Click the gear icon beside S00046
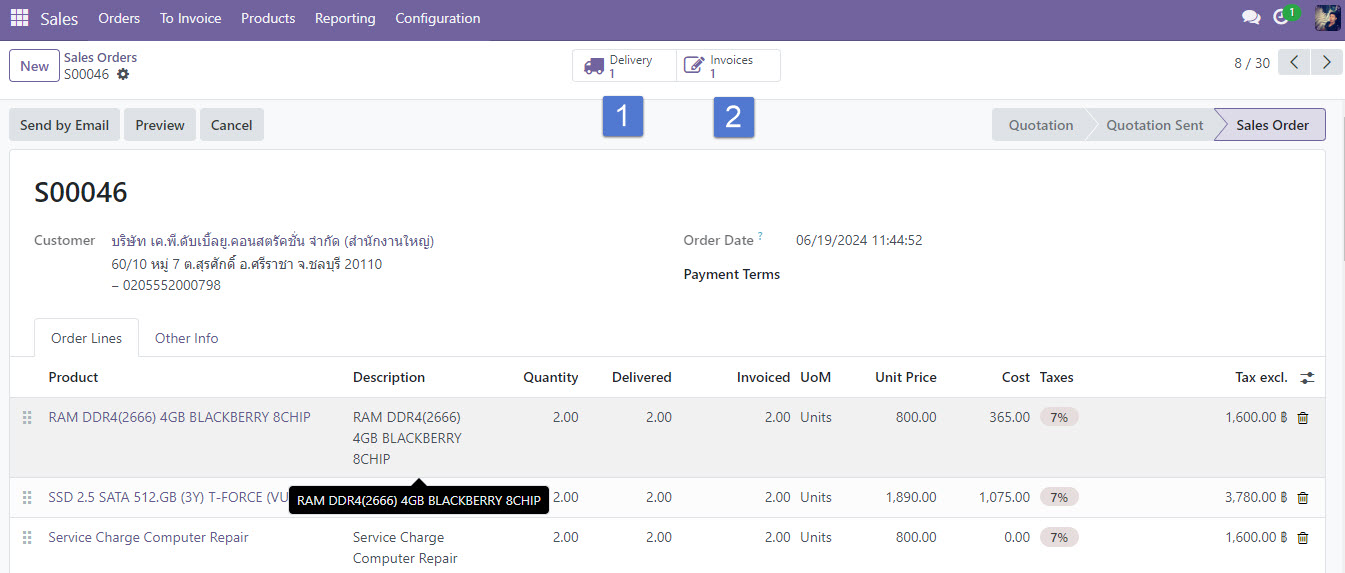 (123, 74)
